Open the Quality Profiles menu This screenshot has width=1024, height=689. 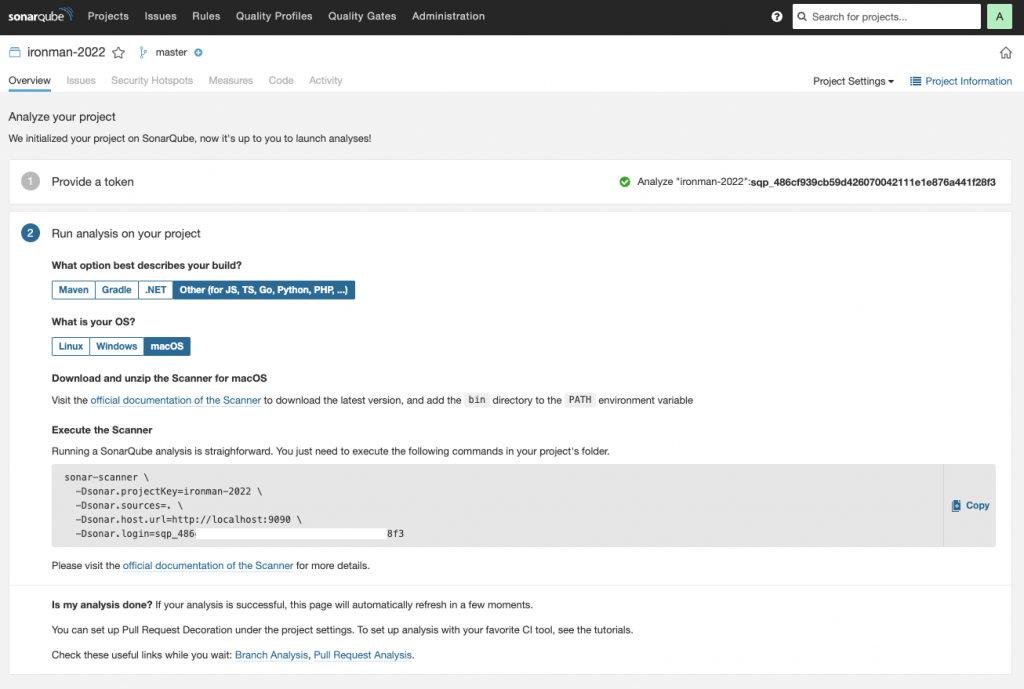coord(274,16)
